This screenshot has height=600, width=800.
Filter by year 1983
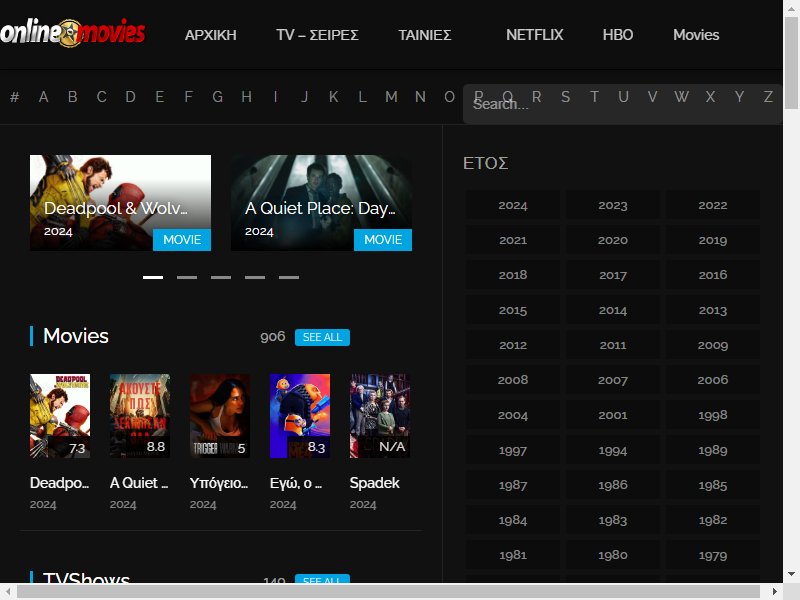(613, 520)
